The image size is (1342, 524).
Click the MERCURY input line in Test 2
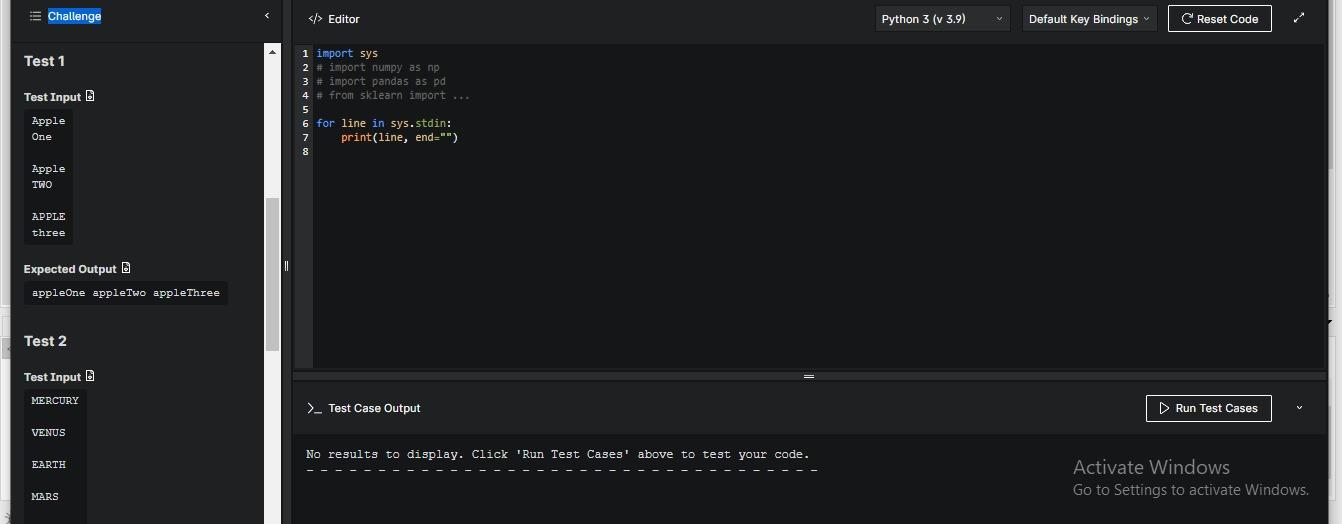[x=55, y=400]
